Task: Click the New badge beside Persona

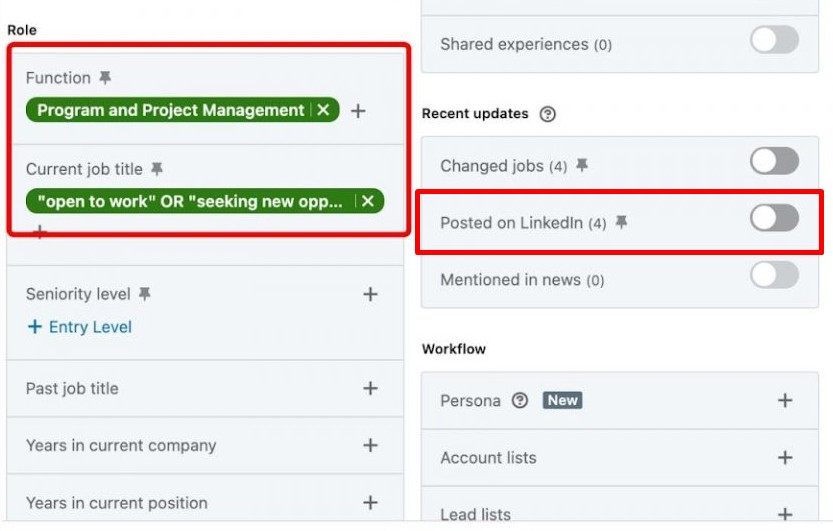Action: (563, 400)
